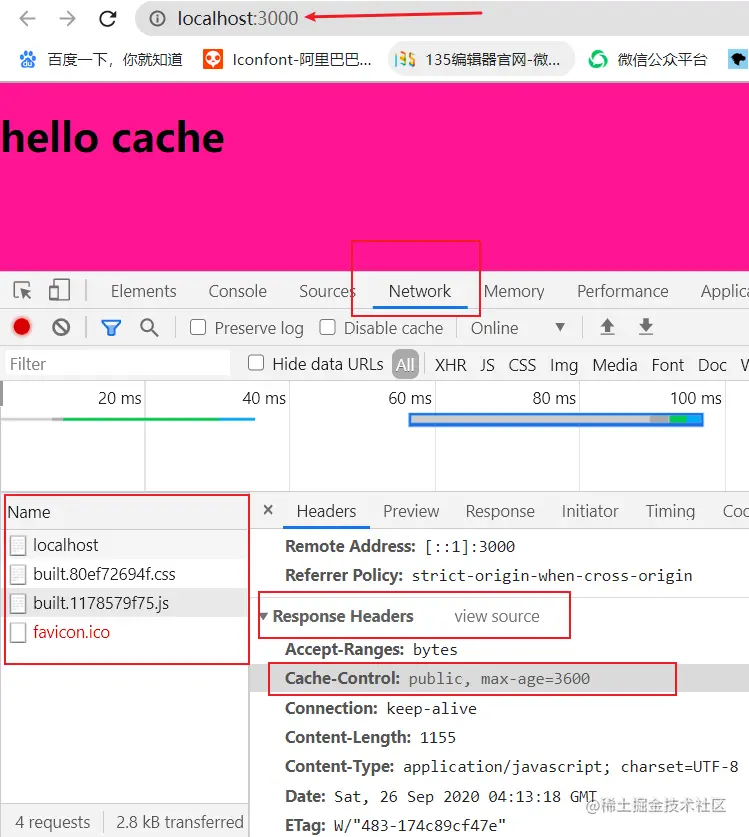Screen dimensions: 749x837
Task: Go forward in browser history
Action: [67, 19]
